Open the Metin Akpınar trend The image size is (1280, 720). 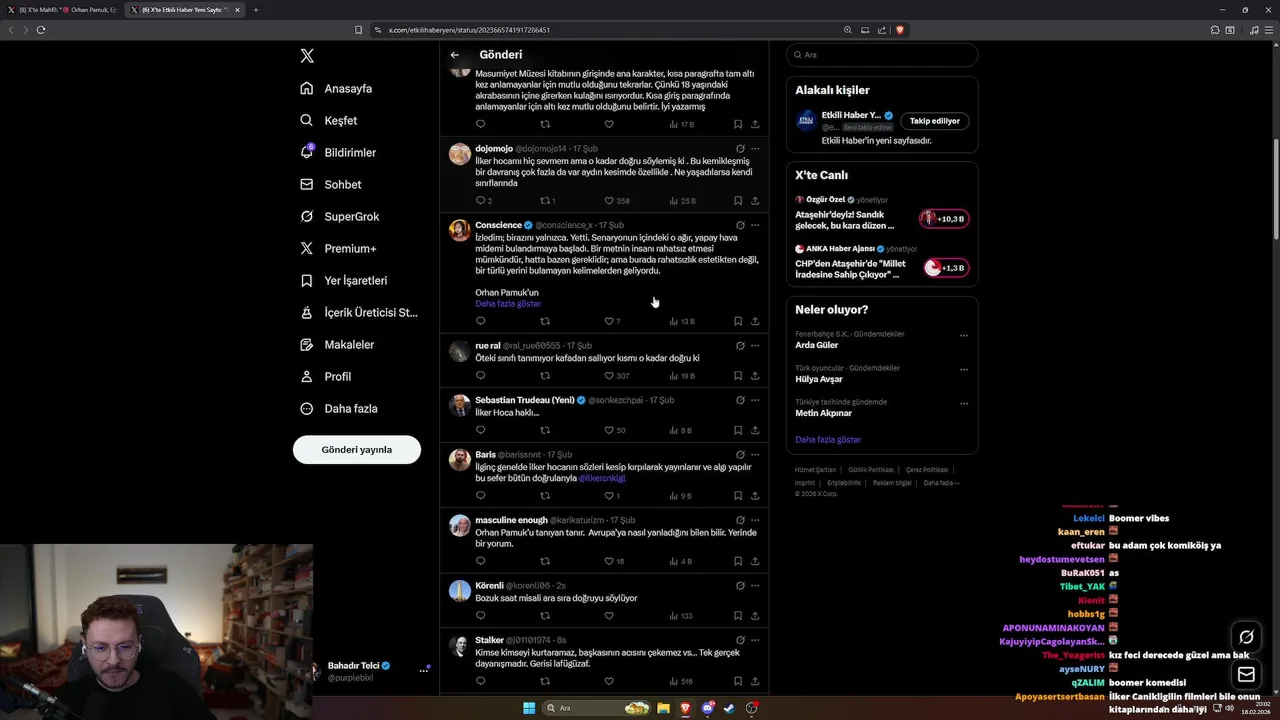(x=824, y=413)
